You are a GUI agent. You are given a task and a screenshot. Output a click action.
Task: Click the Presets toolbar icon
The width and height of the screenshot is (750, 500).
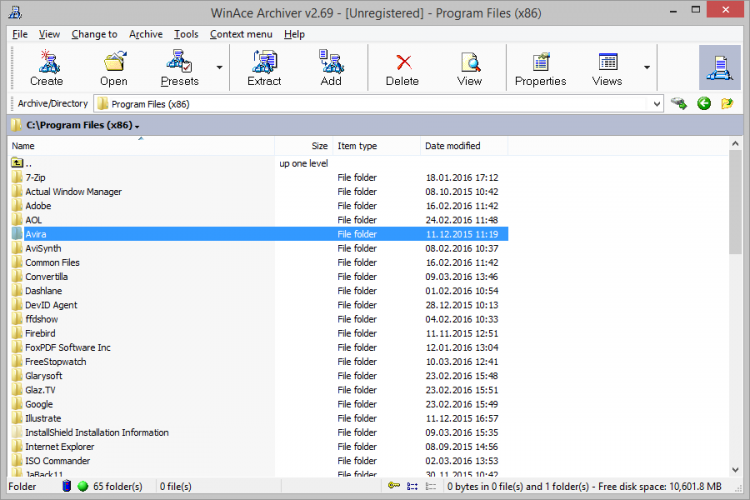[x=179, y=67]
